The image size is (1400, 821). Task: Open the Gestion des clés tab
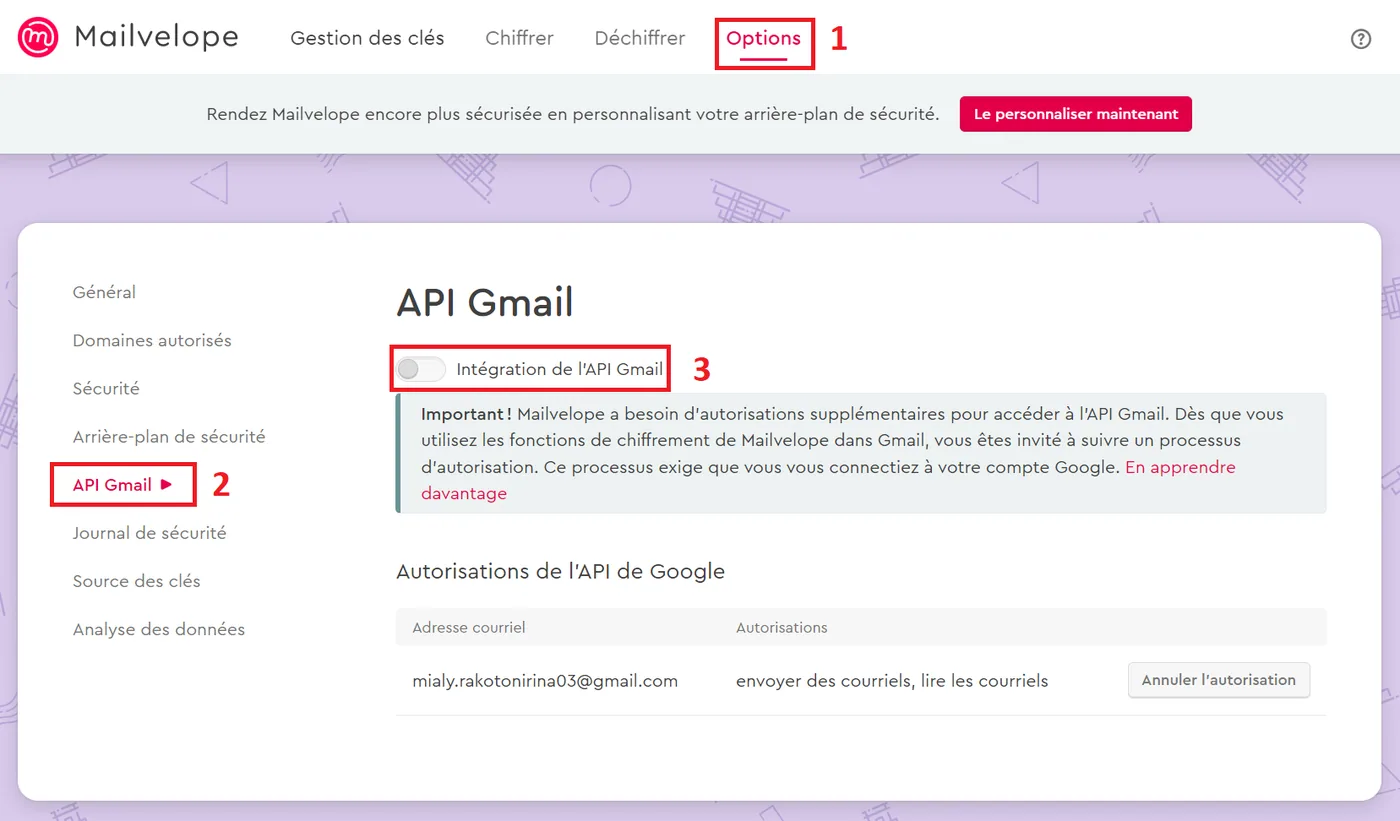coord(367,38)
